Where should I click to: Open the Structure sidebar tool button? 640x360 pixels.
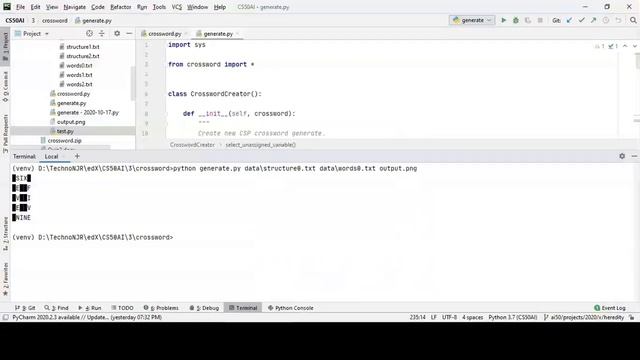(5, 233)
